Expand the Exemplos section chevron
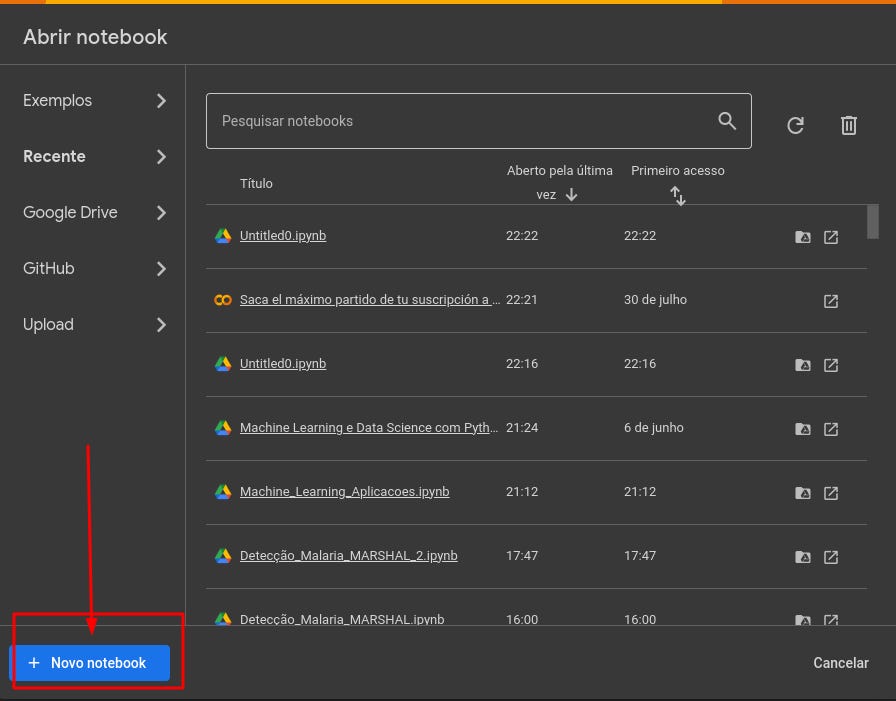 (161, 101)
